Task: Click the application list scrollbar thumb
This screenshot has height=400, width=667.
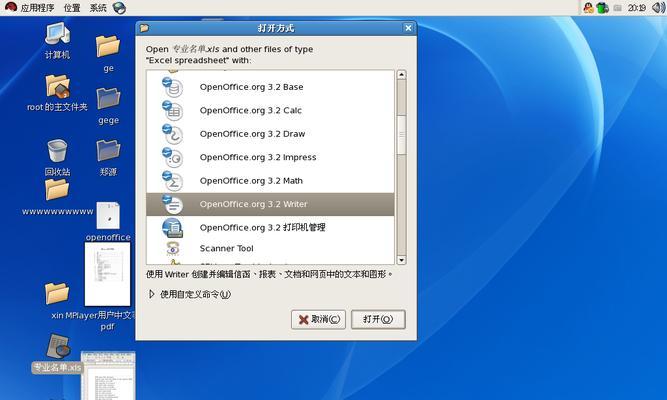Action: (401, 135)
